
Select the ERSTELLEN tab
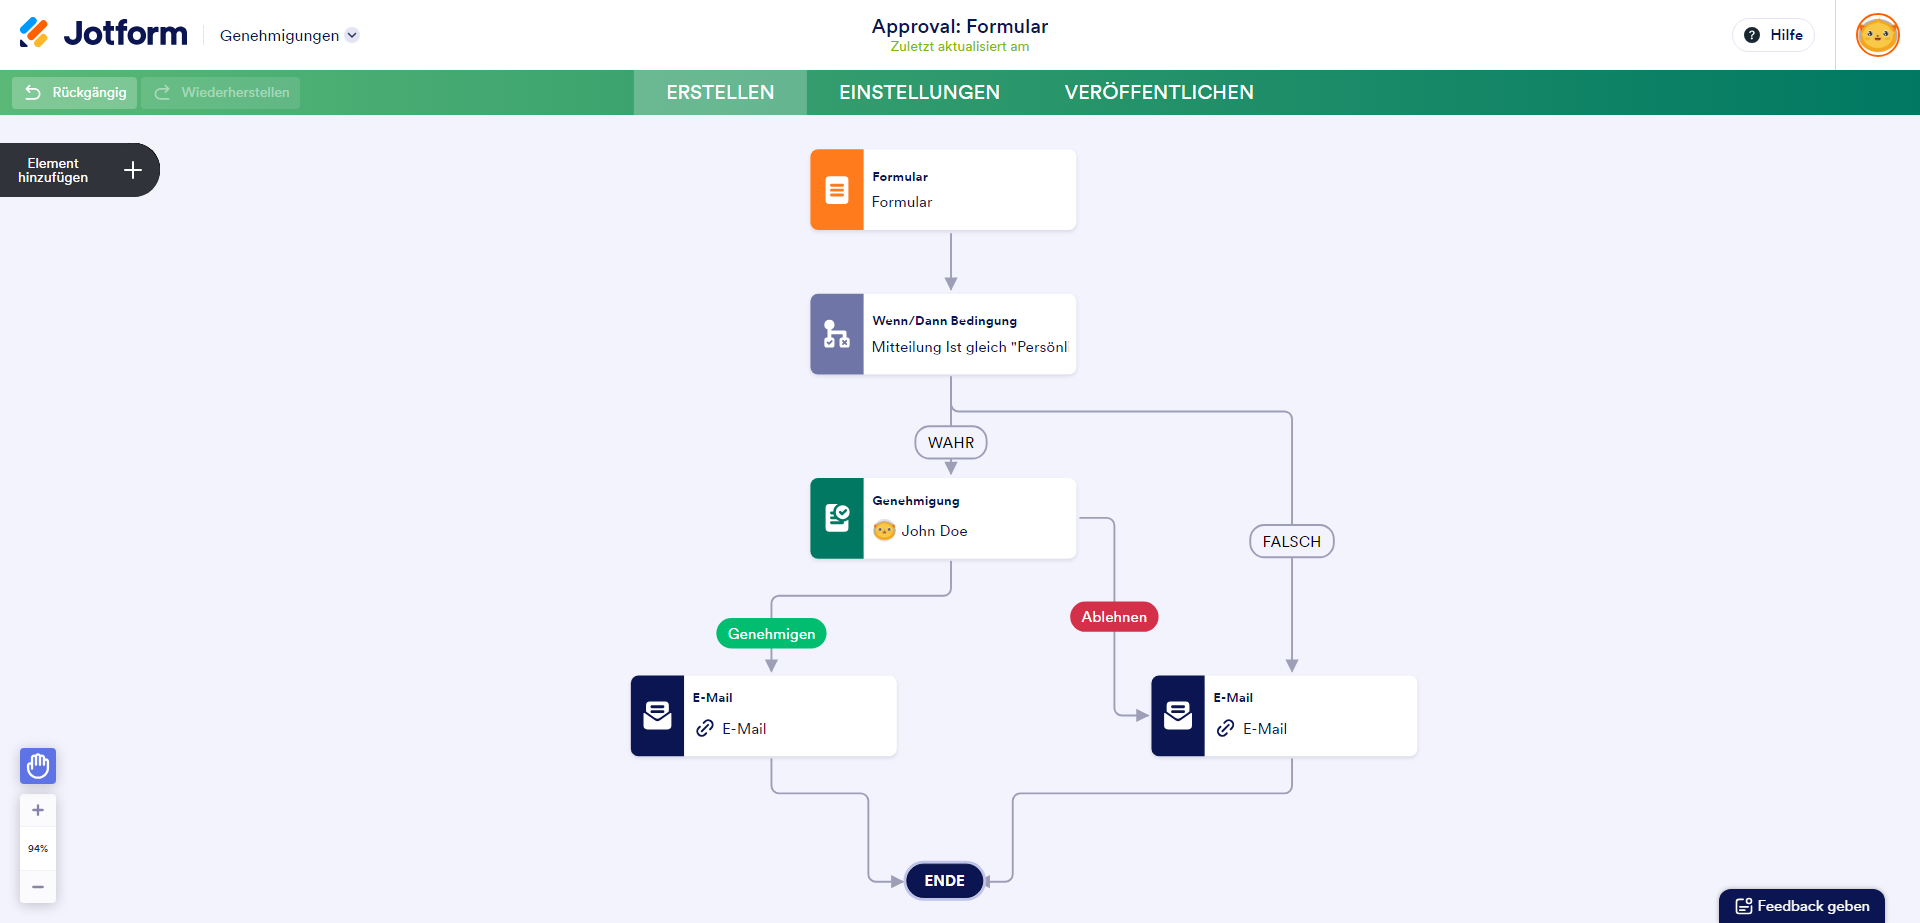[720, 92]
